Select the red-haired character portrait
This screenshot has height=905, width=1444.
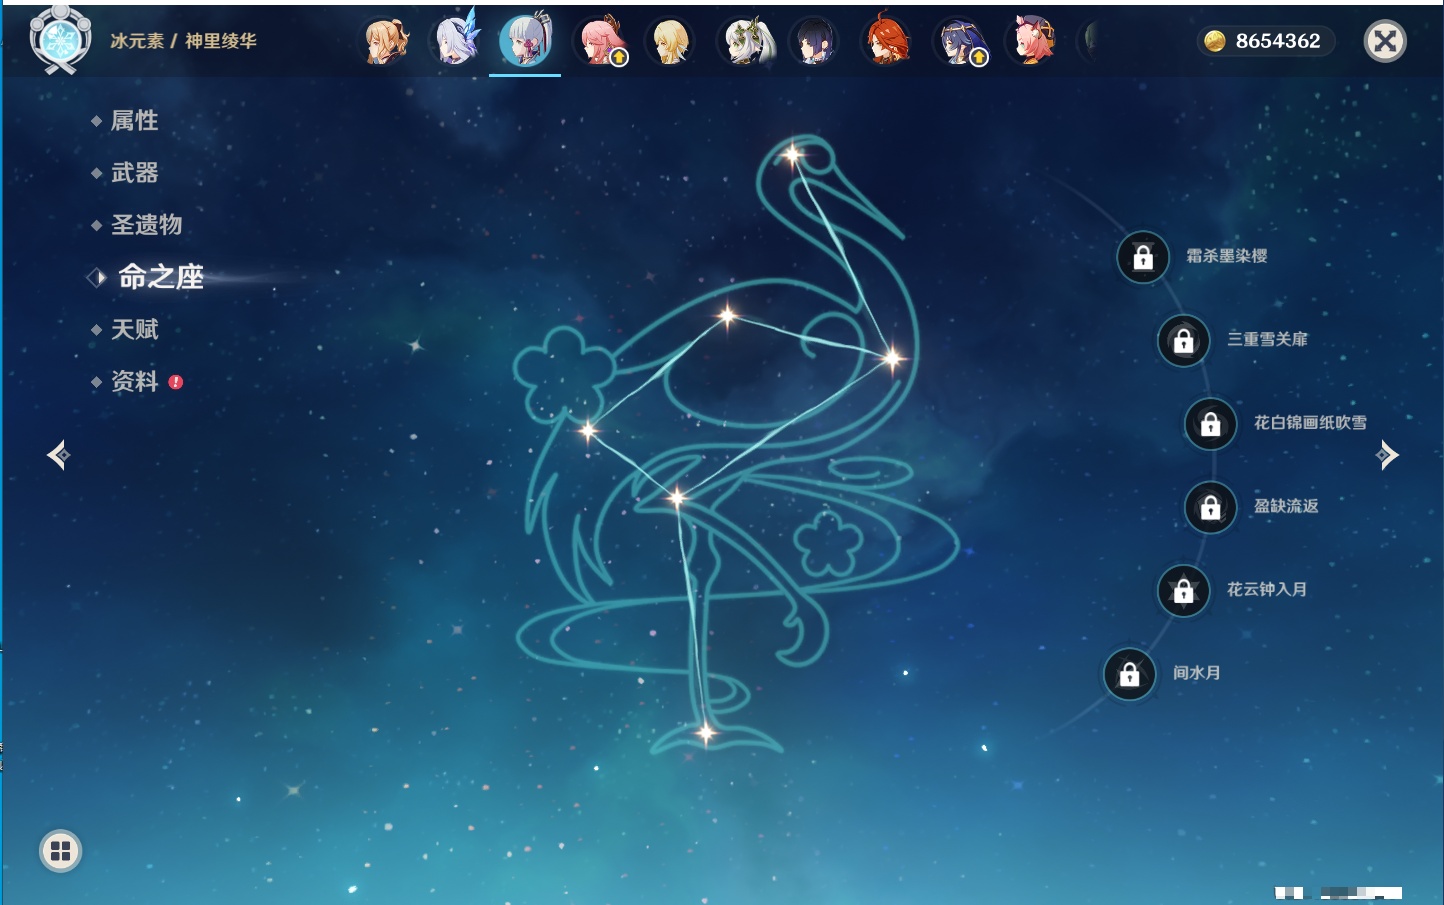(886, 42)
